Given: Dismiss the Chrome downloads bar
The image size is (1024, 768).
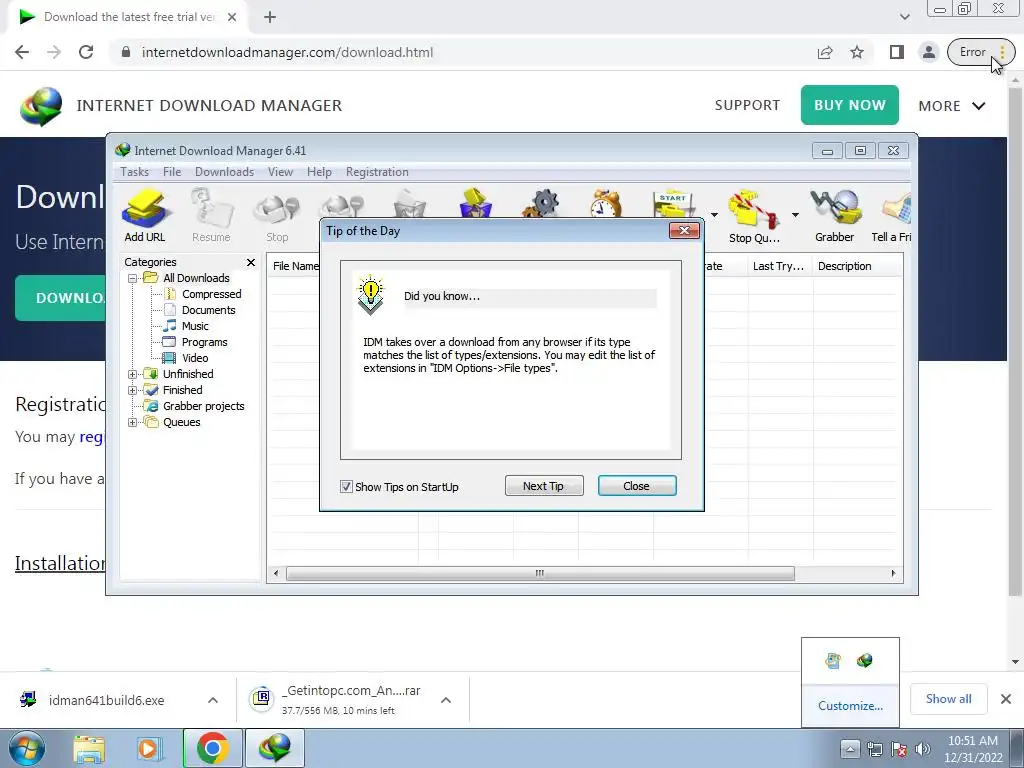Looking at the screenshot, I should tap(1006, 699).
